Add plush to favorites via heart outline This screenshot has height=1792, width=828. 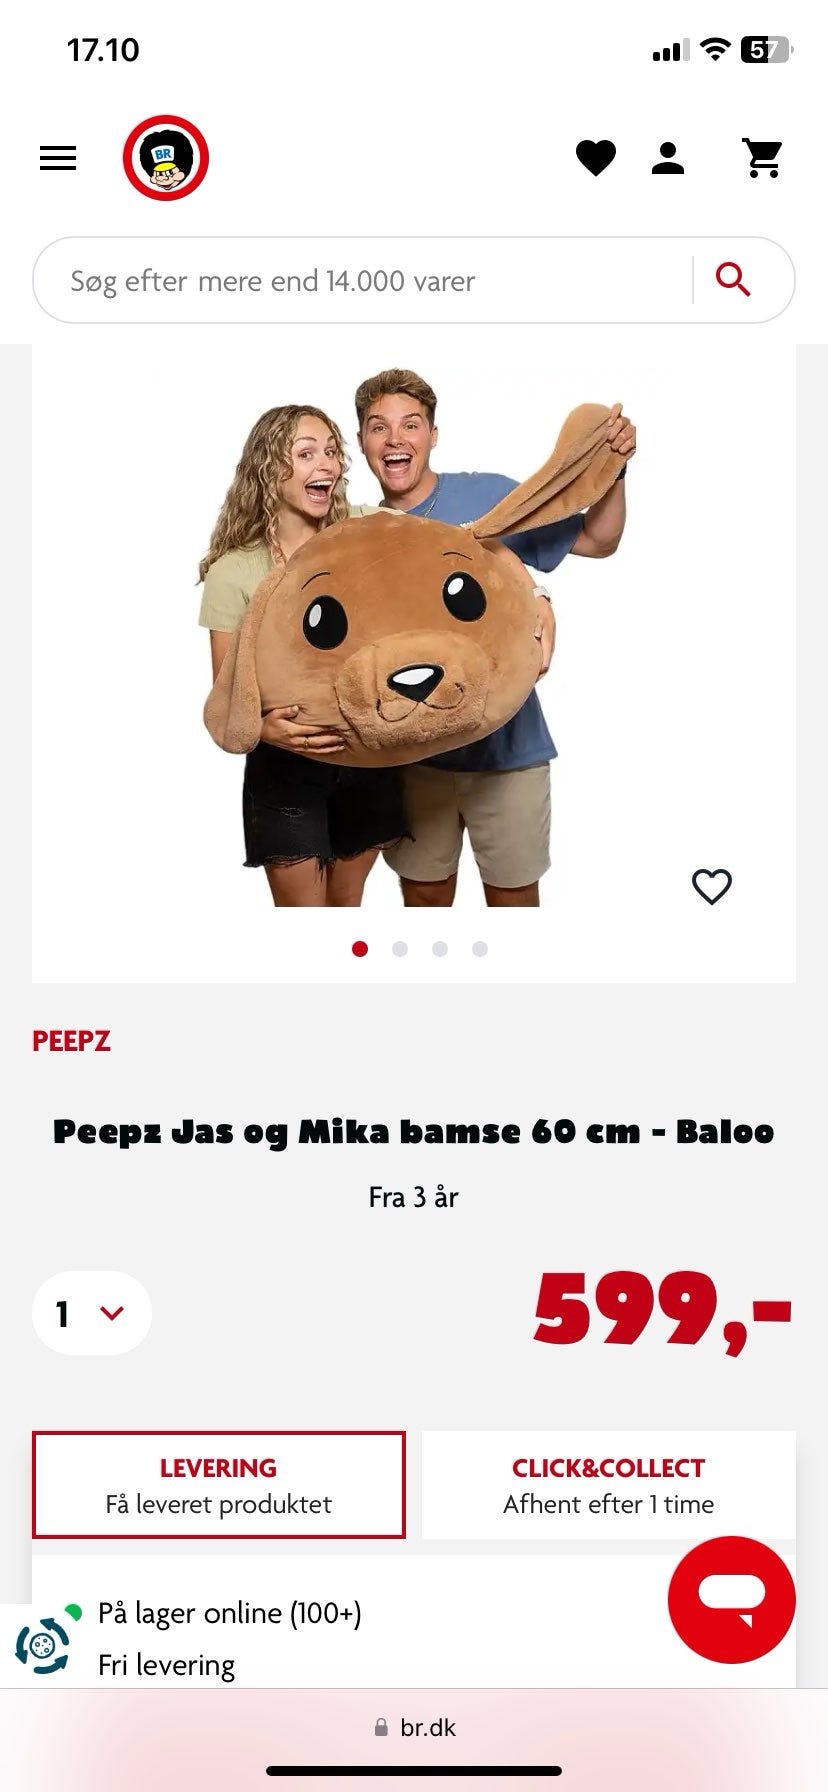click(x=712, y=886)
